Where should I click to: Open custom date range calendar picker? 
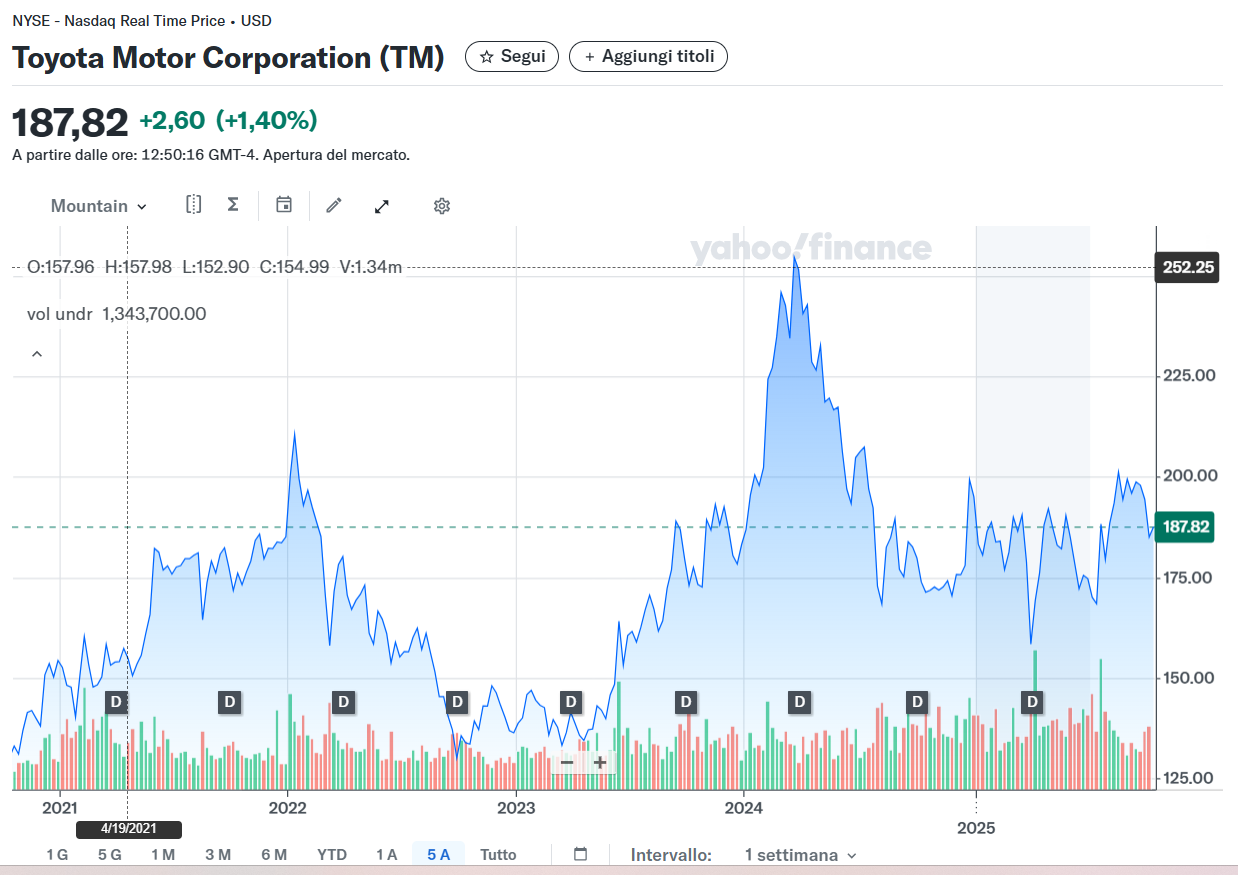tap(580, 854)
